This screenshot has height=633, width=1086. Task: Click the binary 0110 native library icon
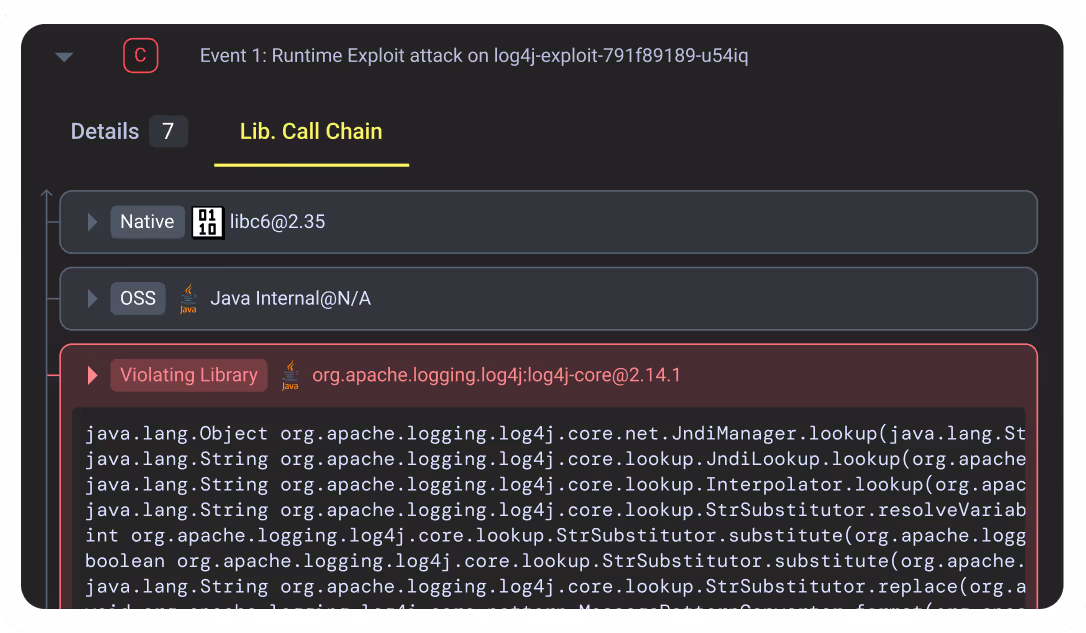coord(207,222)
